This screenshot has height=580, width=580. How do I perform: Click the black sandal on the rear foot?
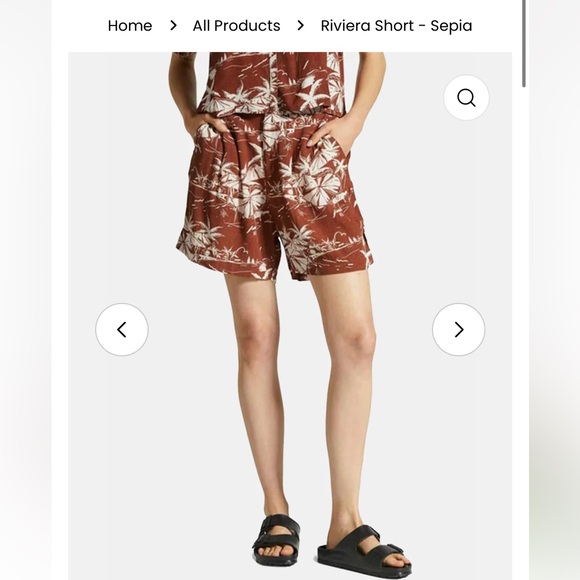(276, 540)
